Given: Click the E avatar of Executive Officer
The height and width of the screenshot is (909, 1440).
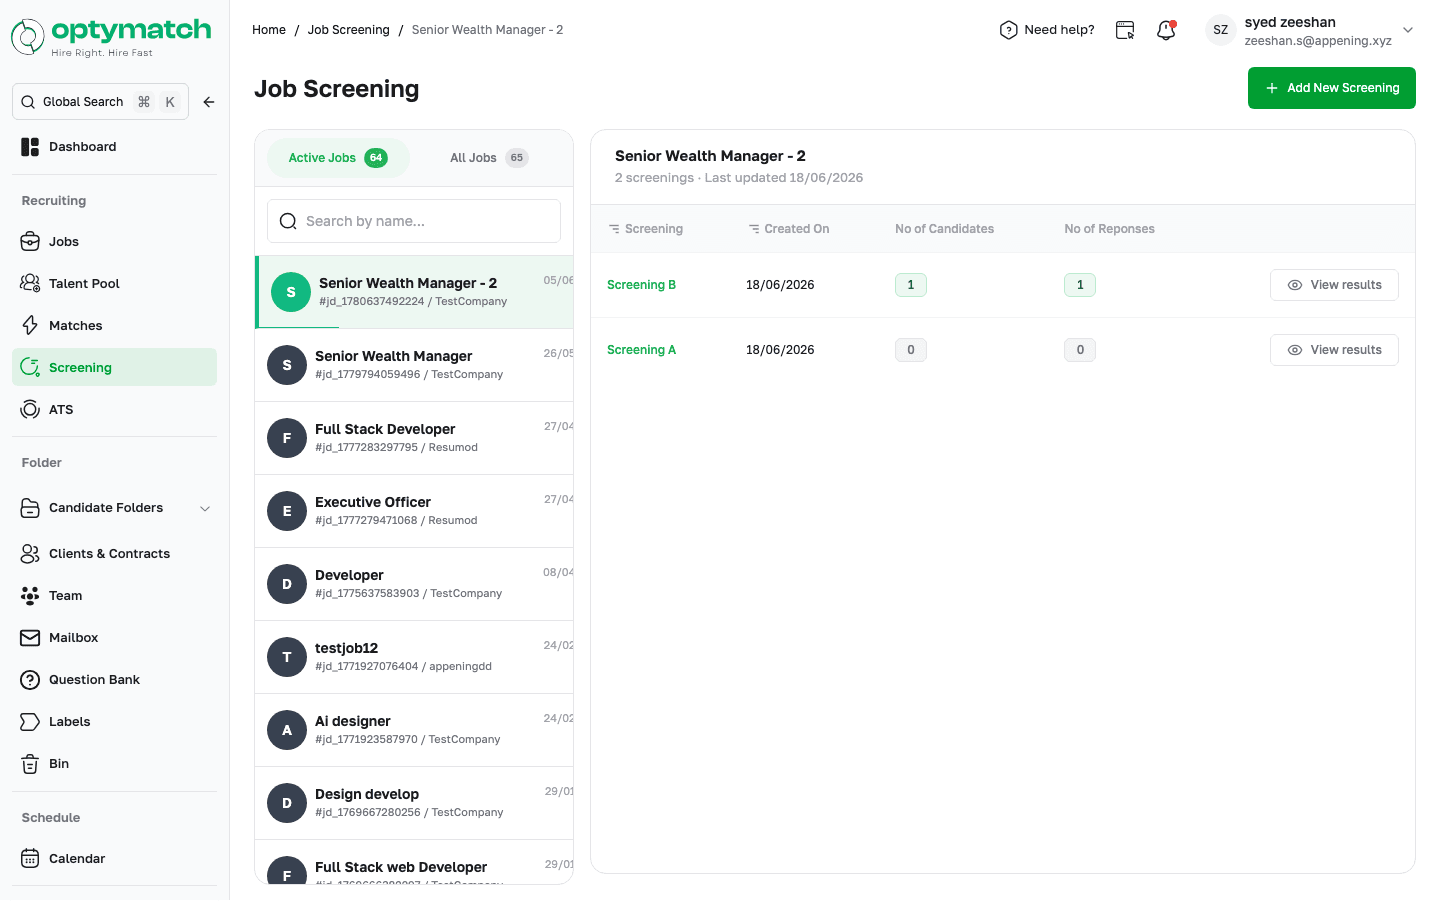Looking at the screenshot, I should 287,511.
